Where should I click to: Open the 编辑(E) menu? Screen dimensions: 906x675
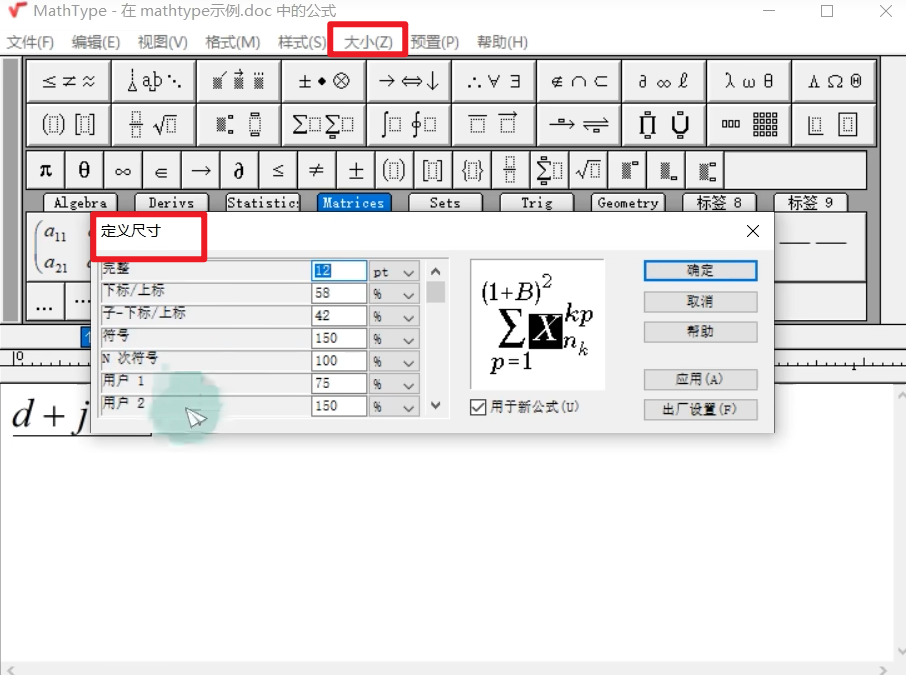pyautogui.click(x=96, y=42)
